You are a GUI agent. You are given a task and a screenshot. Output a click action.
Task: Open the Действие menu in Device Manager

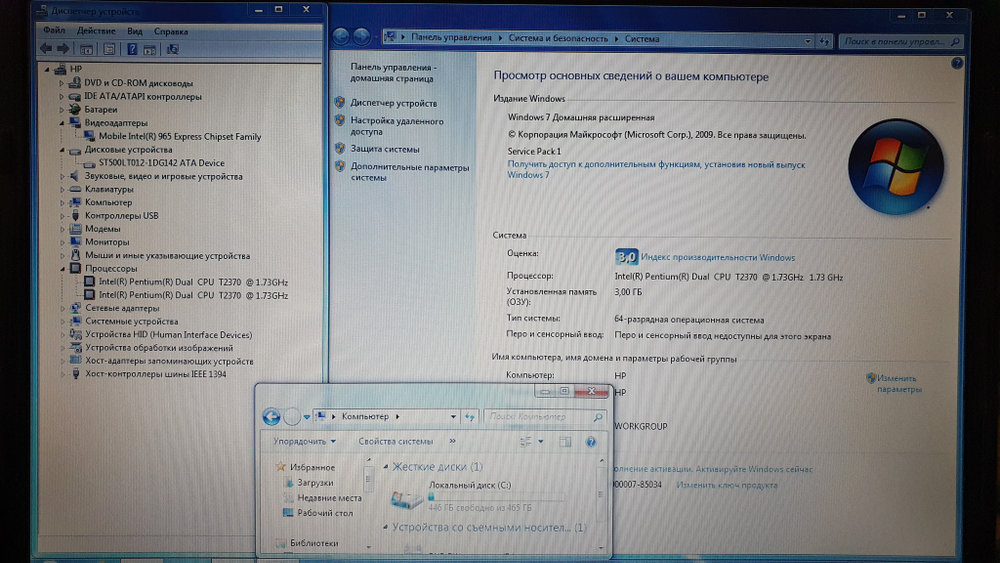click(x=96, y=31)
